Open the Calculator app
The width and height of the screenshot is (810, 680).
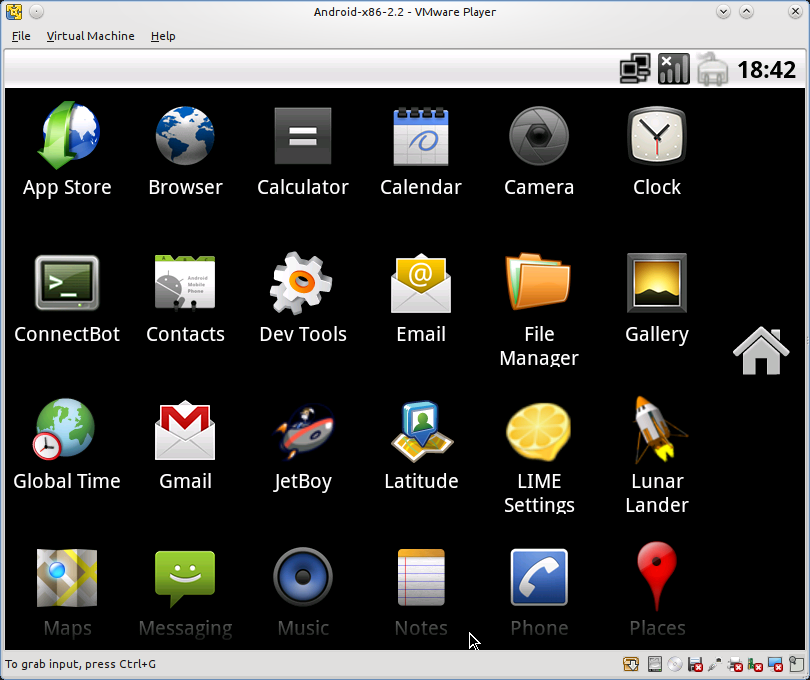[x=303, y=150]
